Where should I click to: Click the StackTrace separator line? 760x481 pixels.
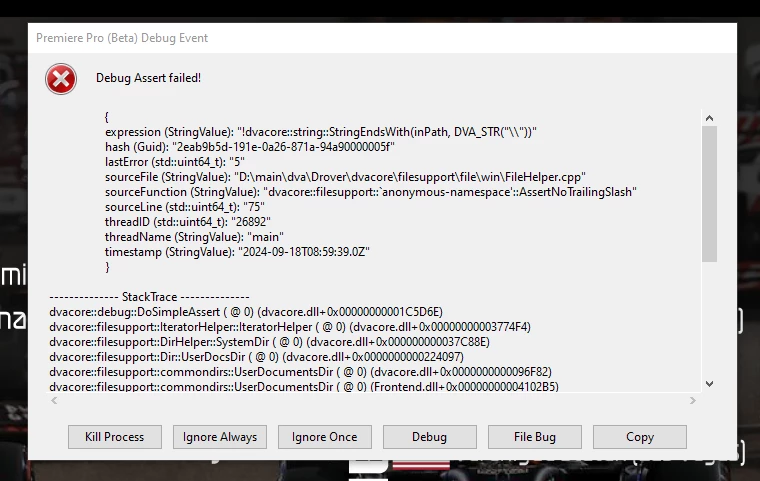149,297
